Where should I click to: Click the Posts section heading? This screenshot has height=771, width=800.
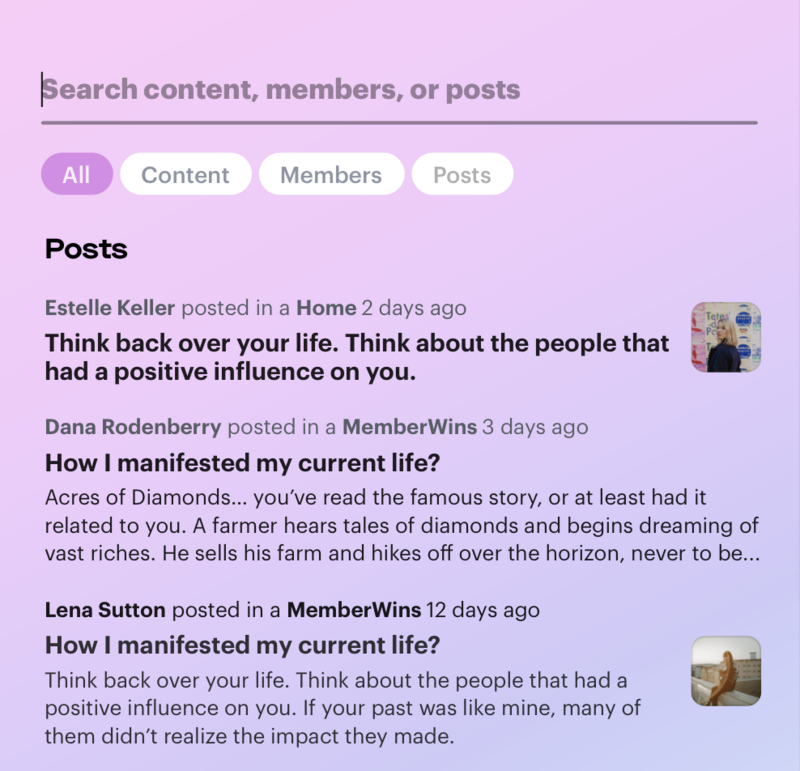pyautogui.click(x=85, y=249)
